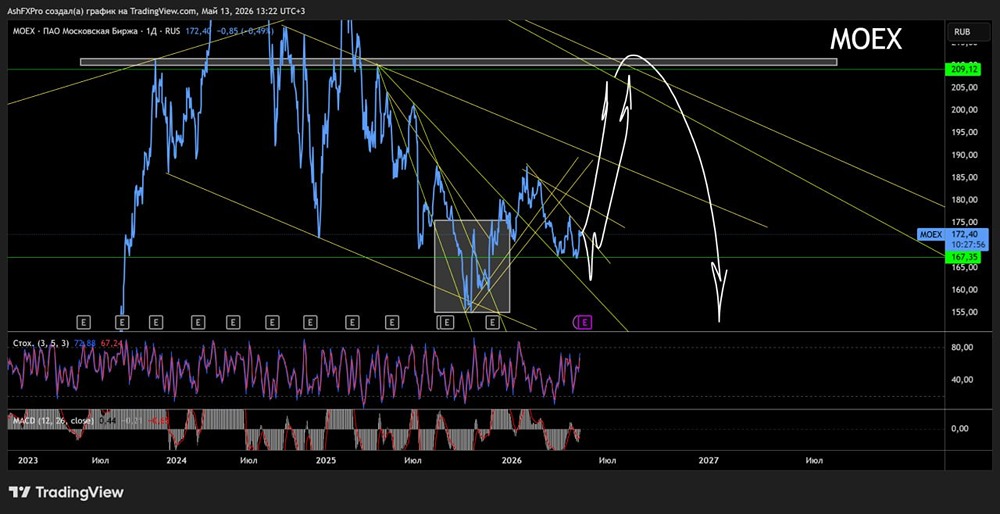Click 195,00 on the price scale
Image resolution: width=1000 pixels, height=514 pixels.
(965, 132)
